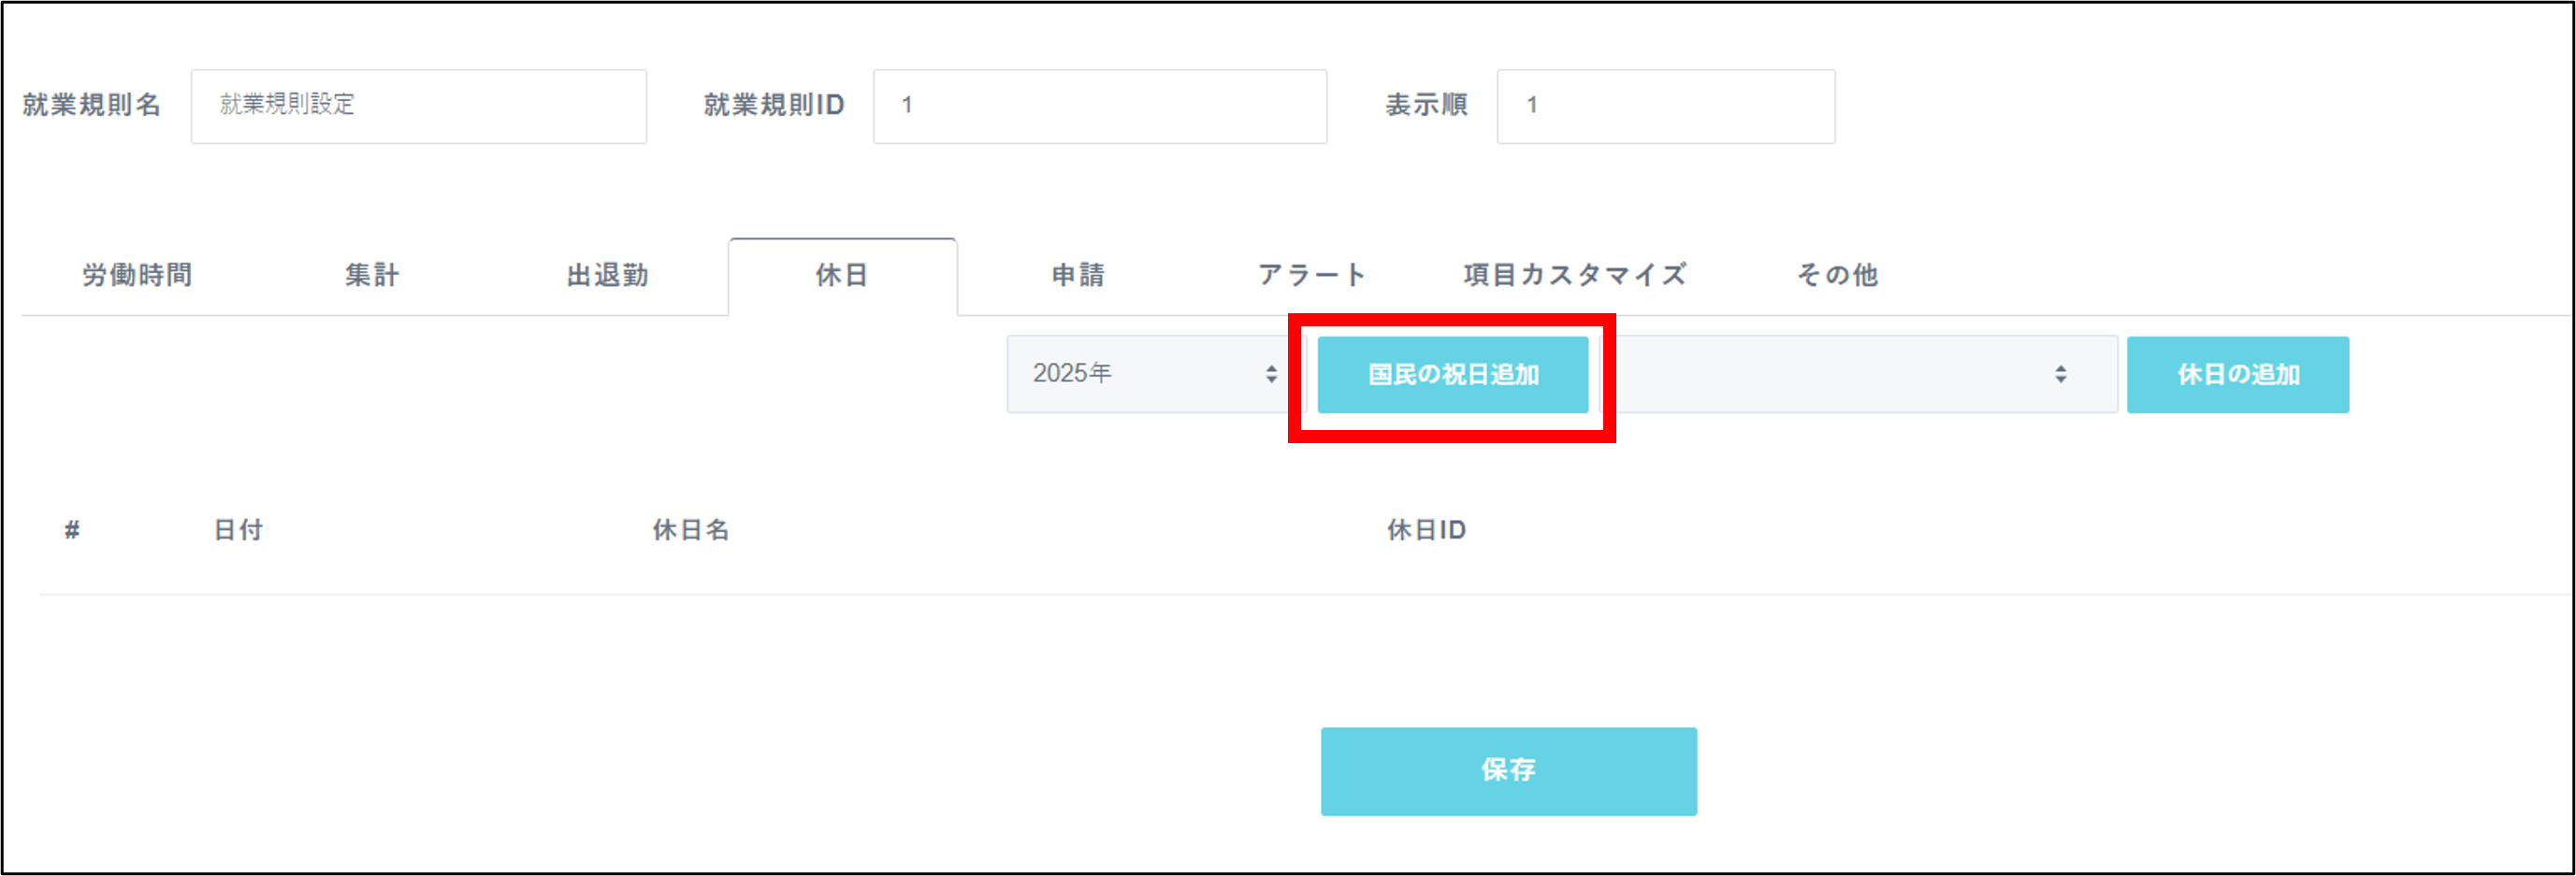Open the その他 tab

point(1838,275)
